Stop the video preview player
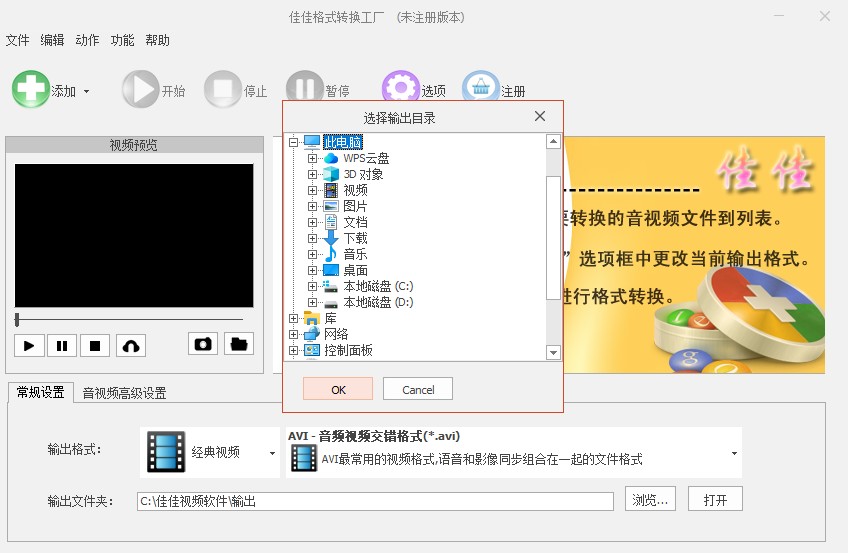The width and height of the screenshot is (848, 553). [x=95, y=345]
